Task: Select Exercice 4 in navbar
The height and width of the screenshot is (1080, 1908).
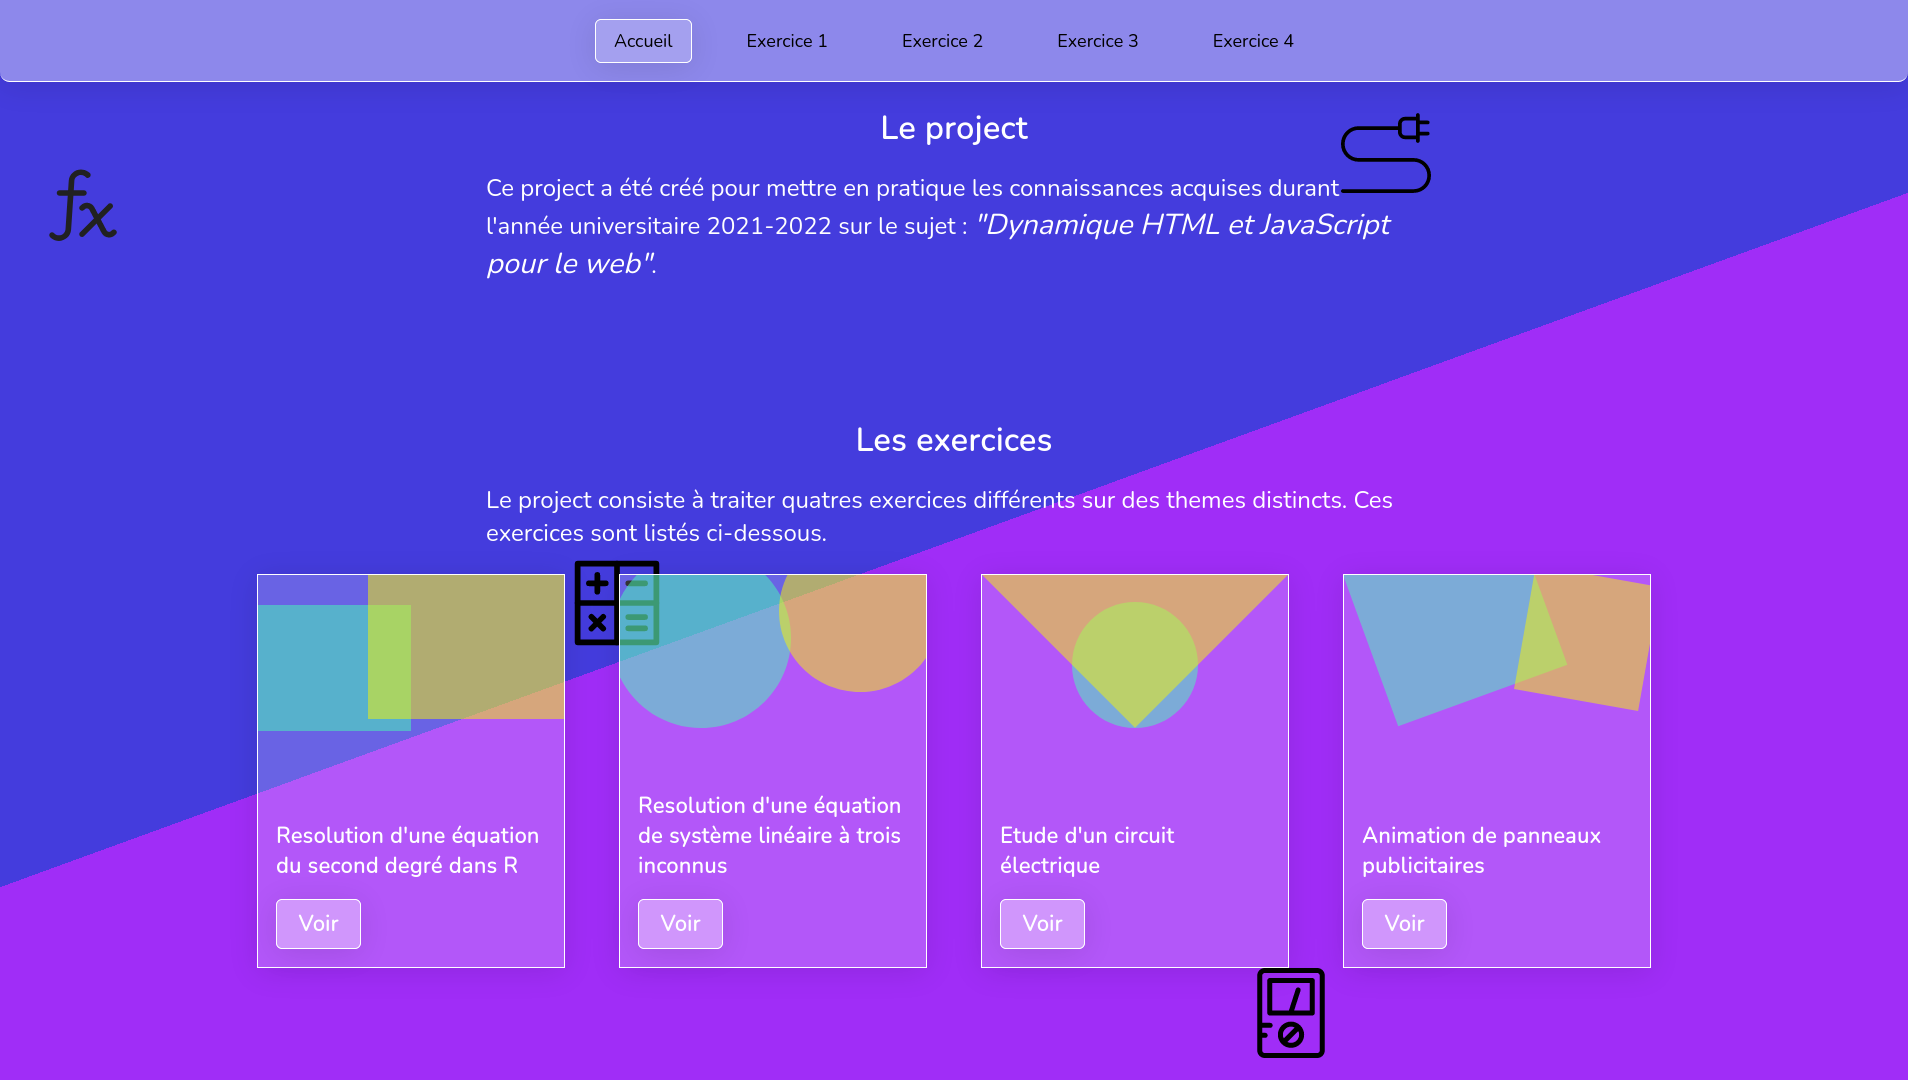Action: tap(1253, 41)
